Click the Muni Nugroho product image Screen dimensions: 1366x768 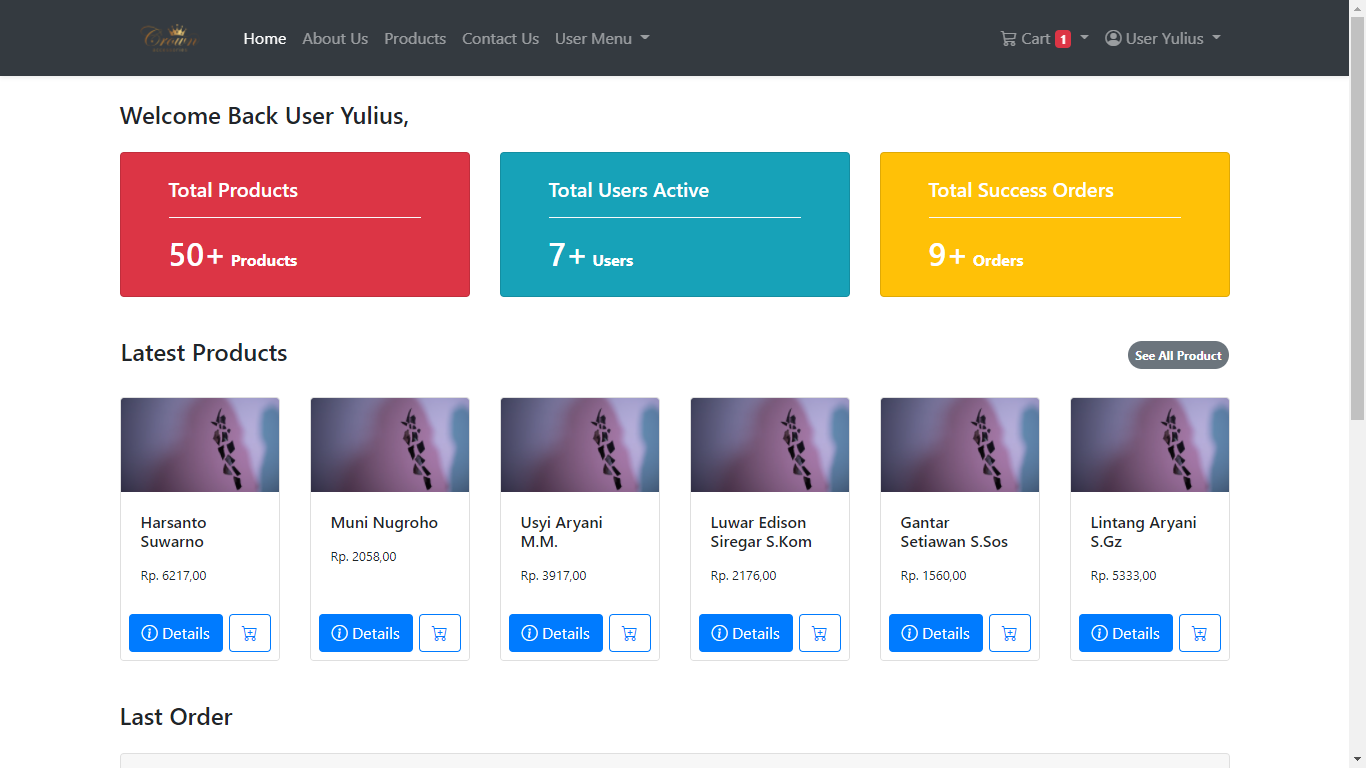[390, 445]
